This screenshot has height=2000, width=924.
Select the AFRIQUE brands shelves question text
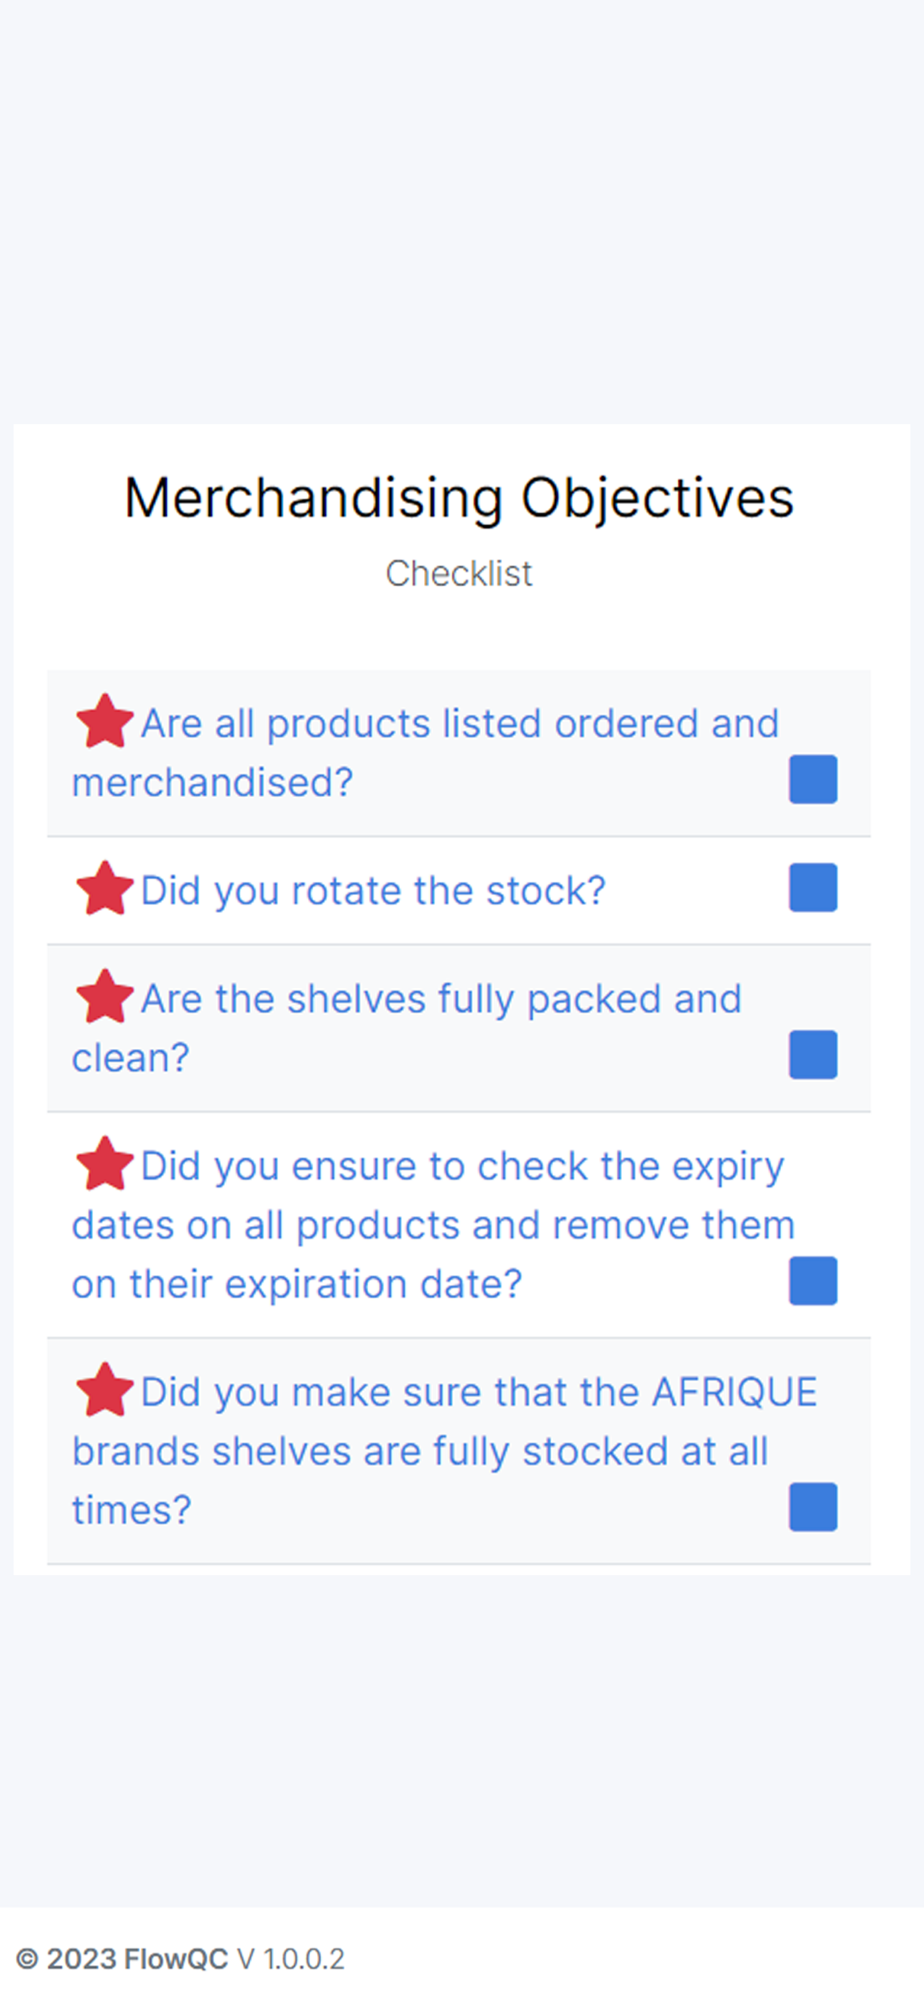[x=445, y=1451]
